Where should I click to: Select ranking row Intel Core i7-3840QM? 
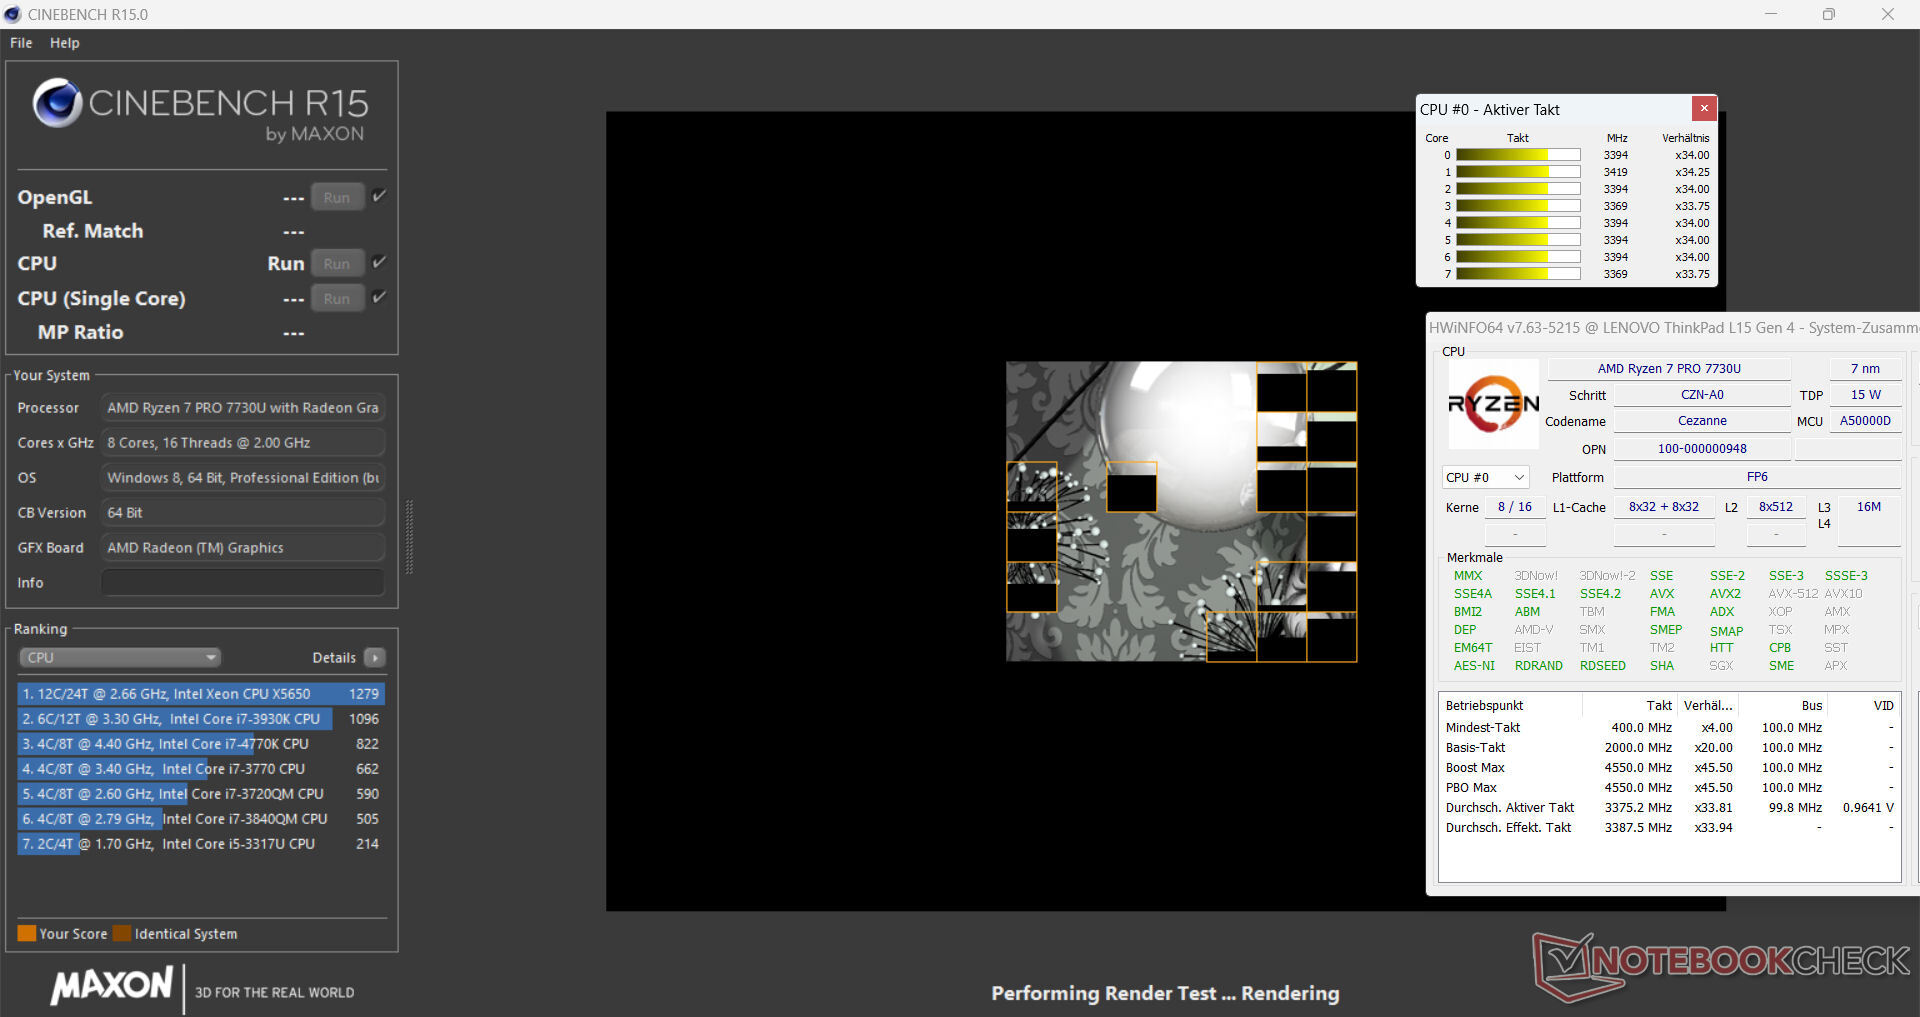(x=201, y=819)
